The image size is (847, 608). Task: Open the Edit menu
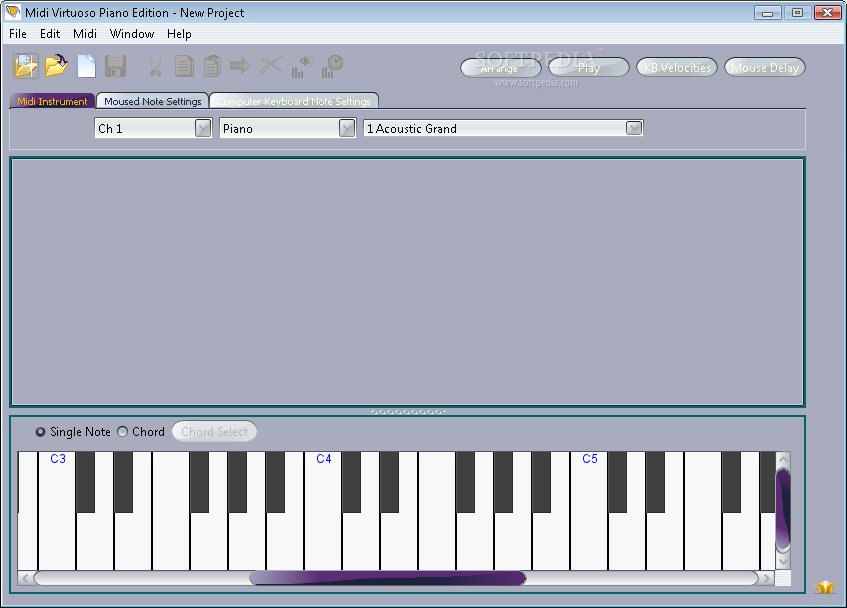(50, 34)
